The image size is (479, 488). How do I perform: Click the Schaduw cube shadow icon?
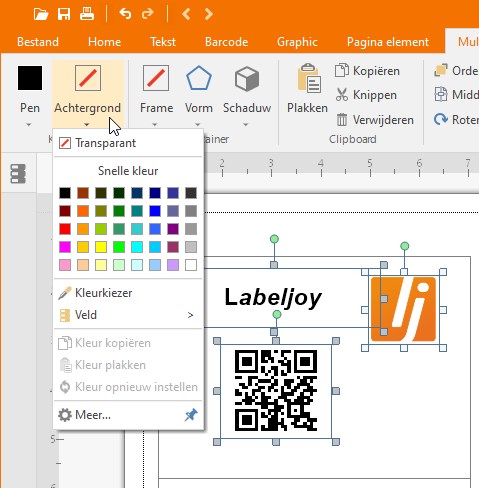247,79
